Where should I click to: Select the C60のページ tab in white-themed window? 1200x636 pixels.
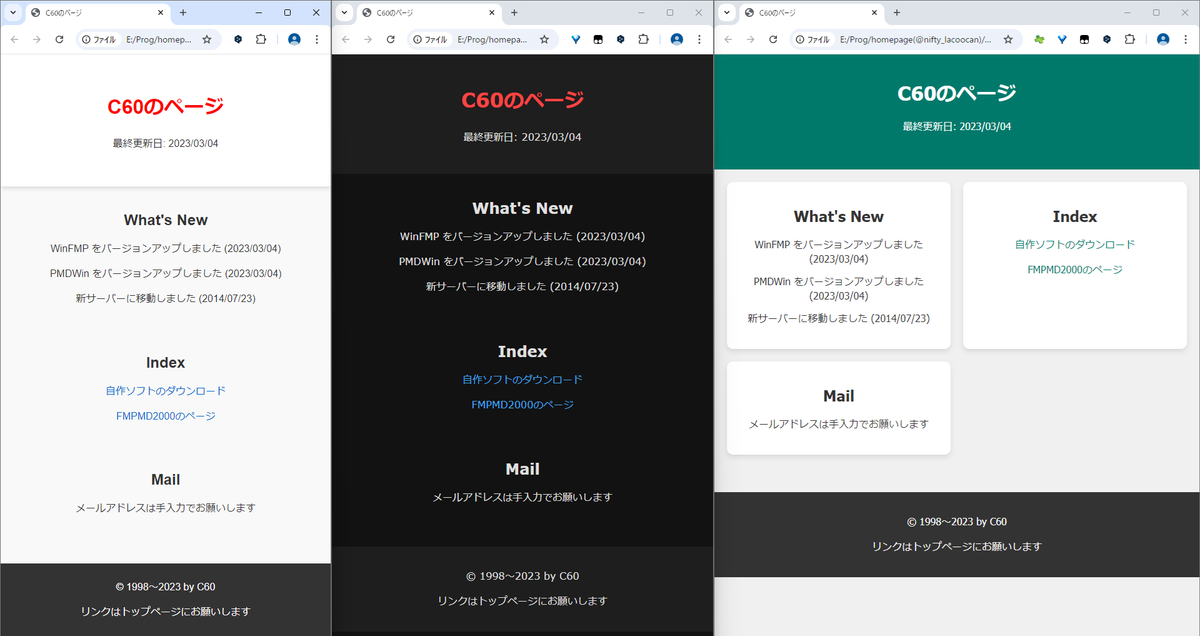point(97,12)
